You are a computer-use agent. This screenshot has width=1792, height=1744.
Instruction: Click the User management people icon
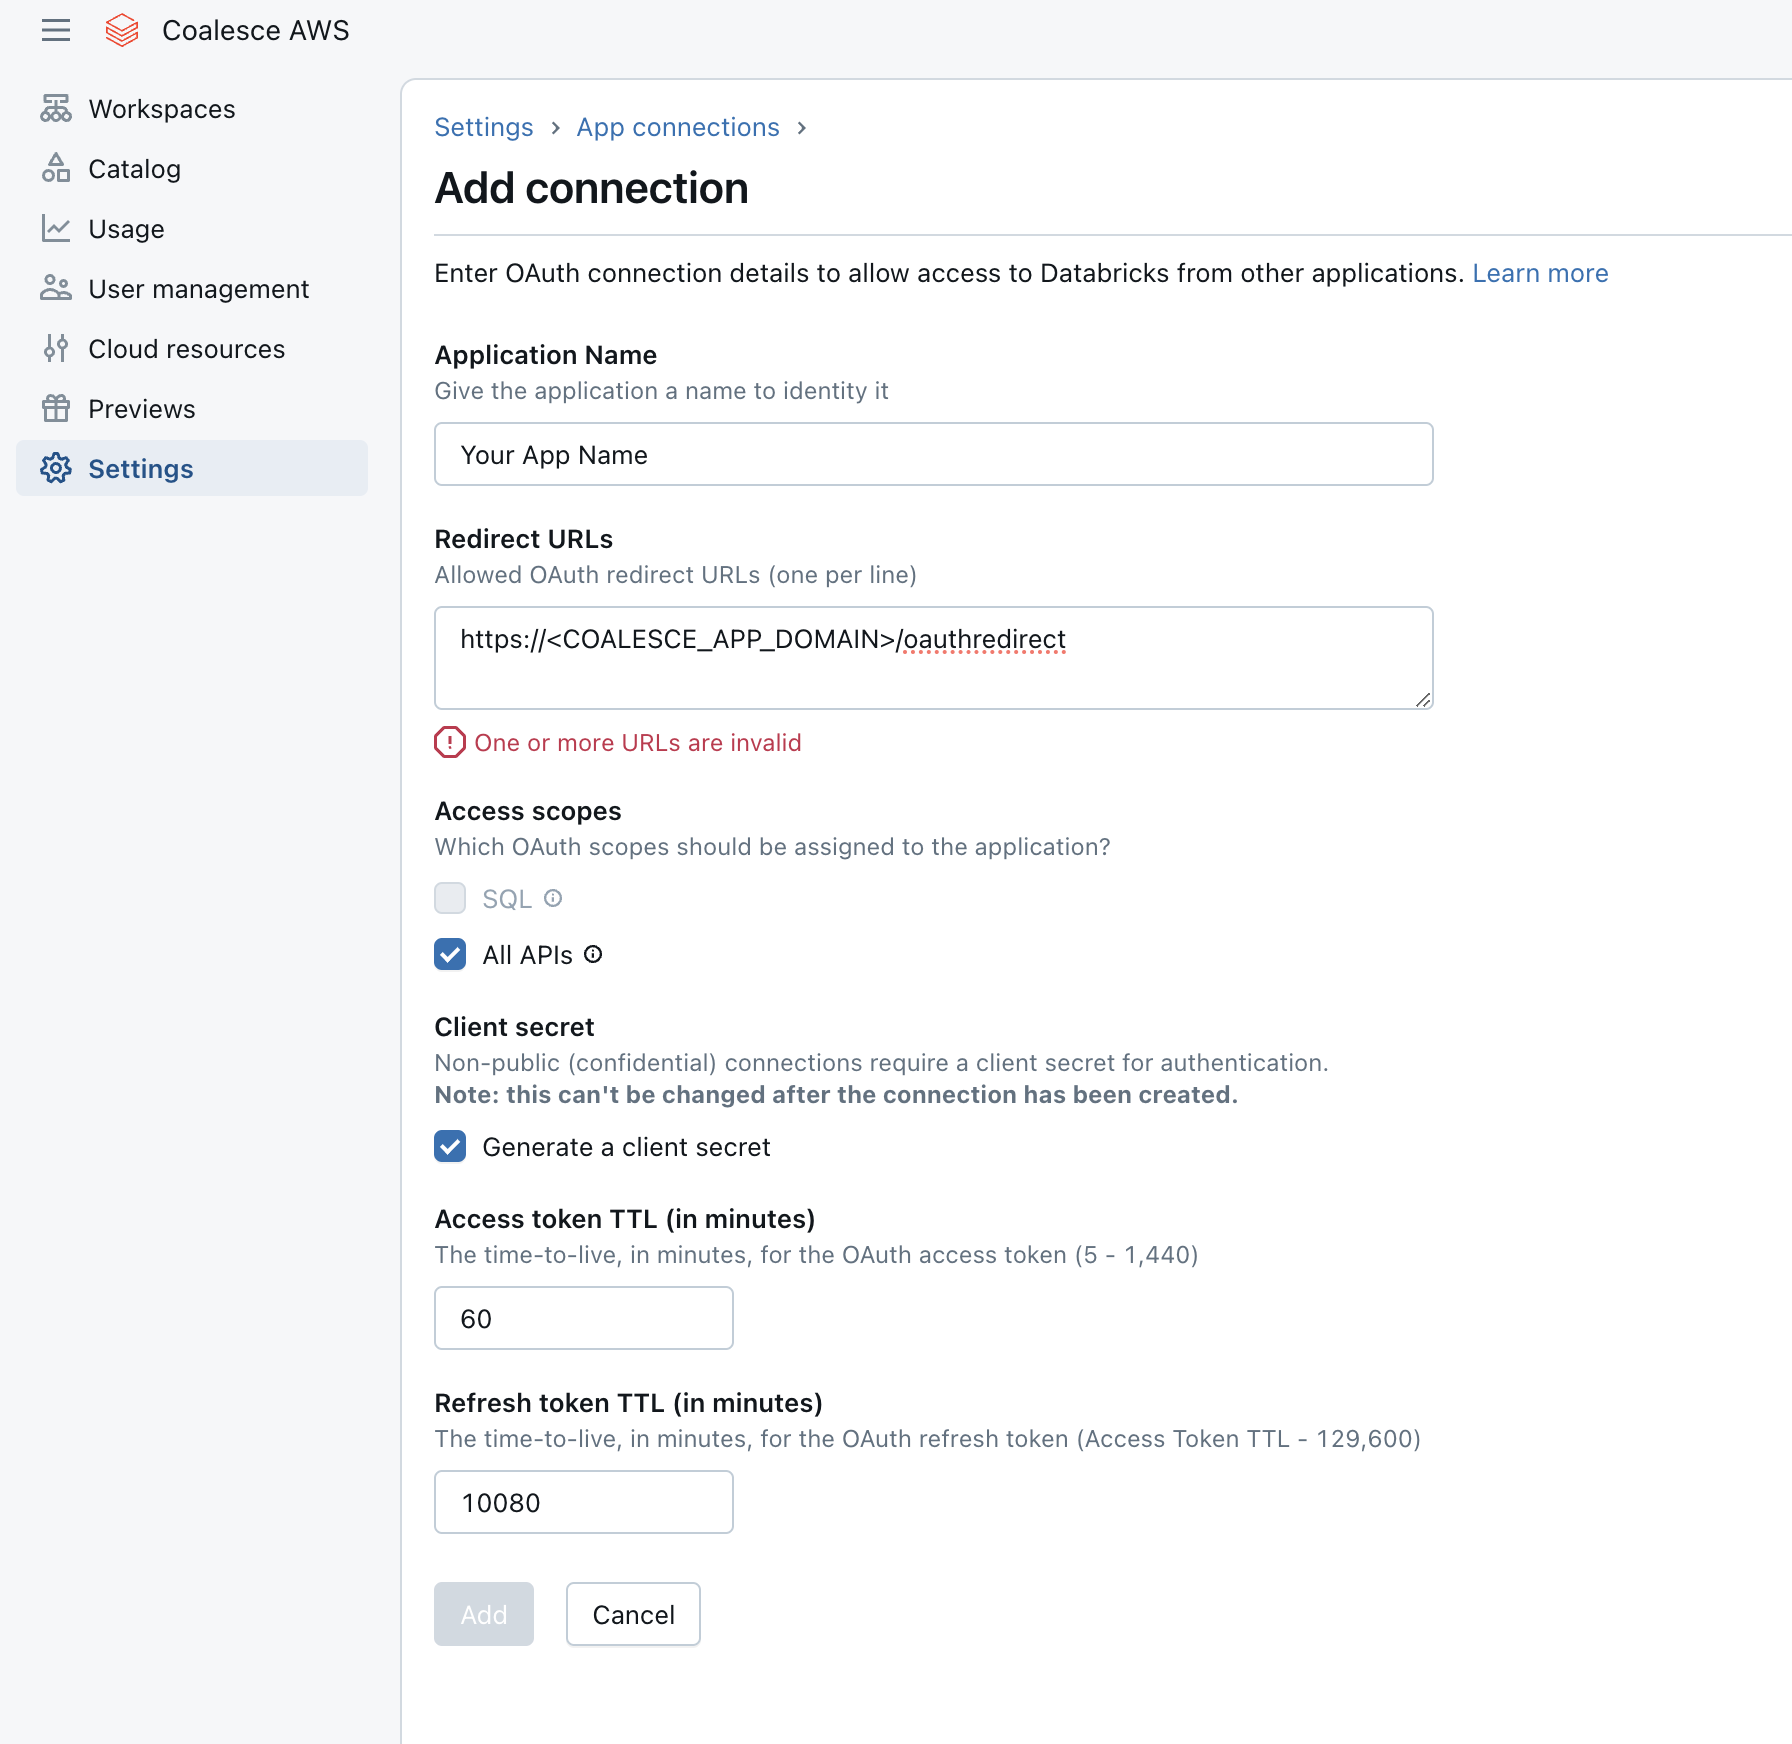(56, 288)
